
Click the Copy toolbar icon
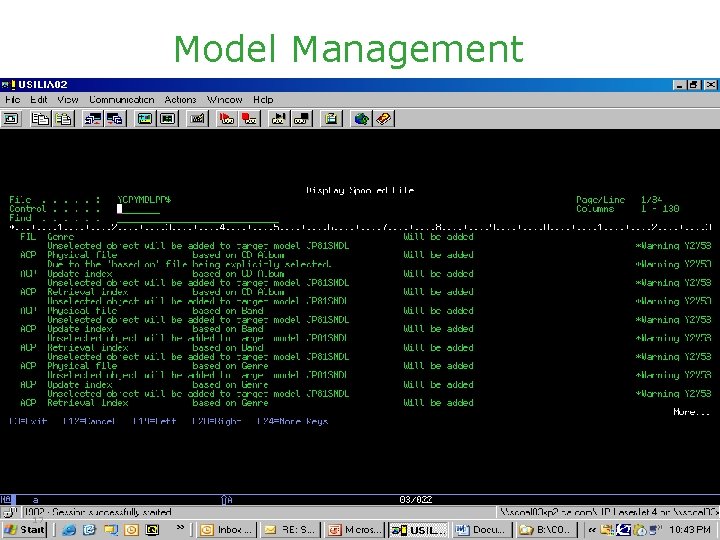(x=40, y=119)
